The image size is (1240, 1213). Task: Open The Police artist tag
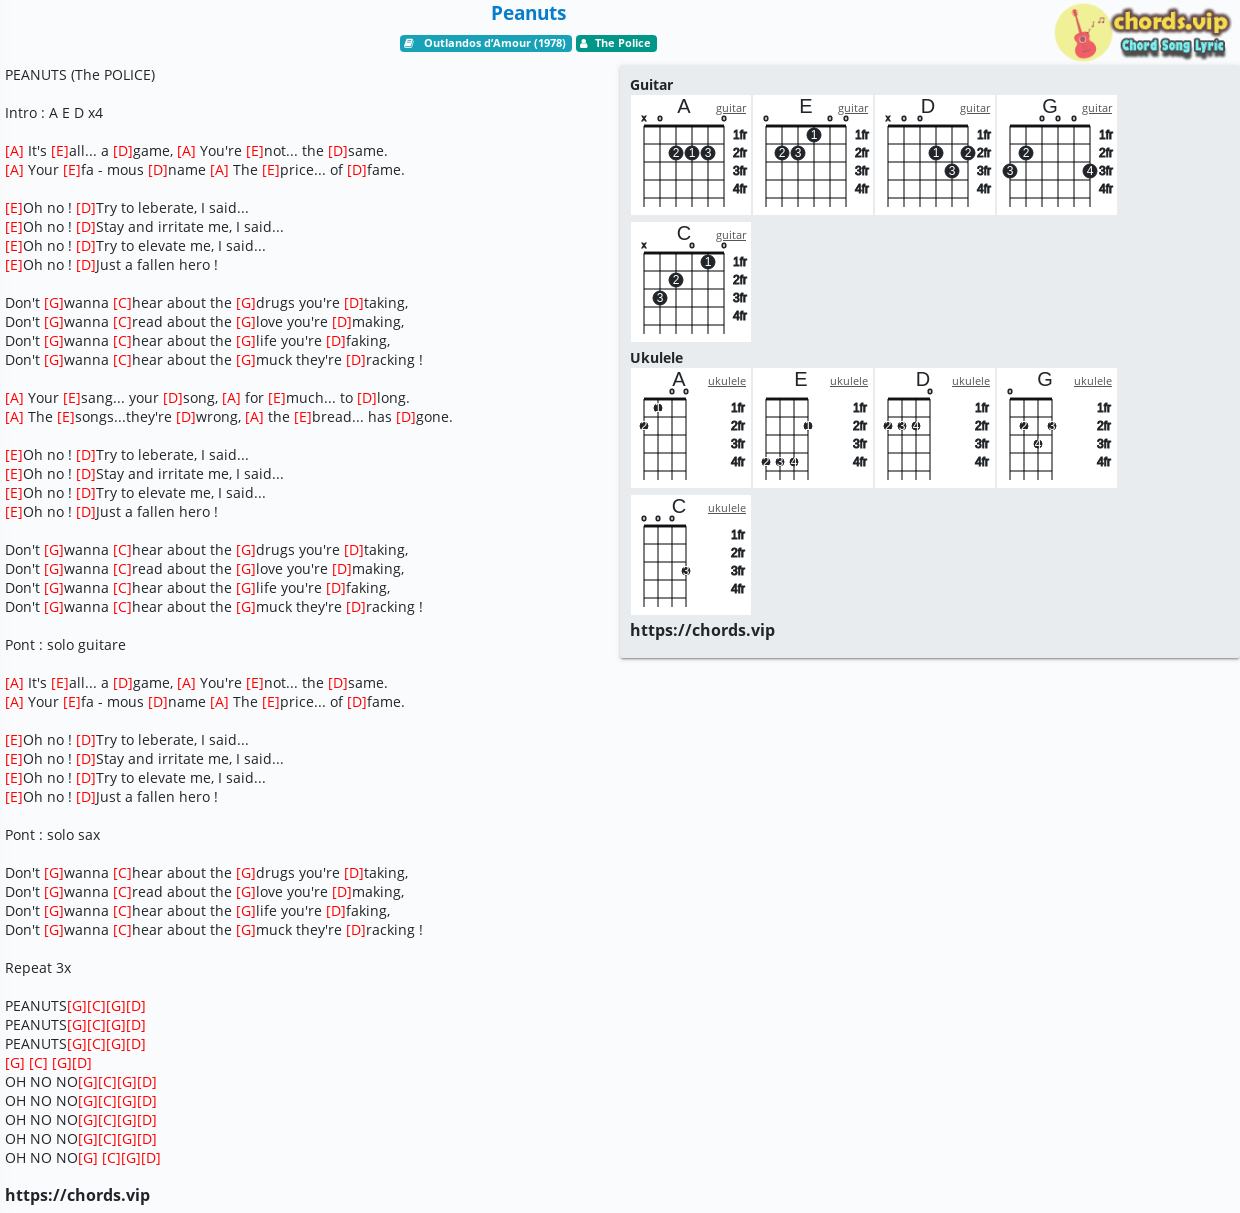(x=616, y=43)
